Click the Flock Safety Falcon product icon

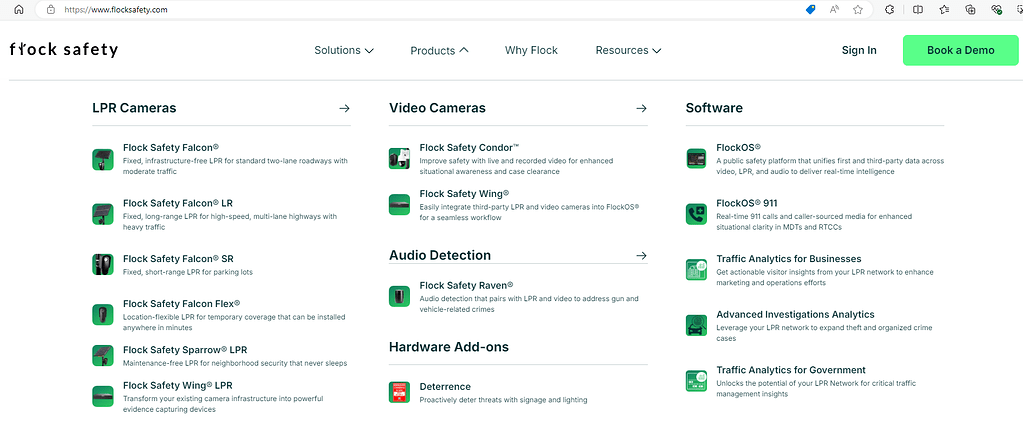103,160
